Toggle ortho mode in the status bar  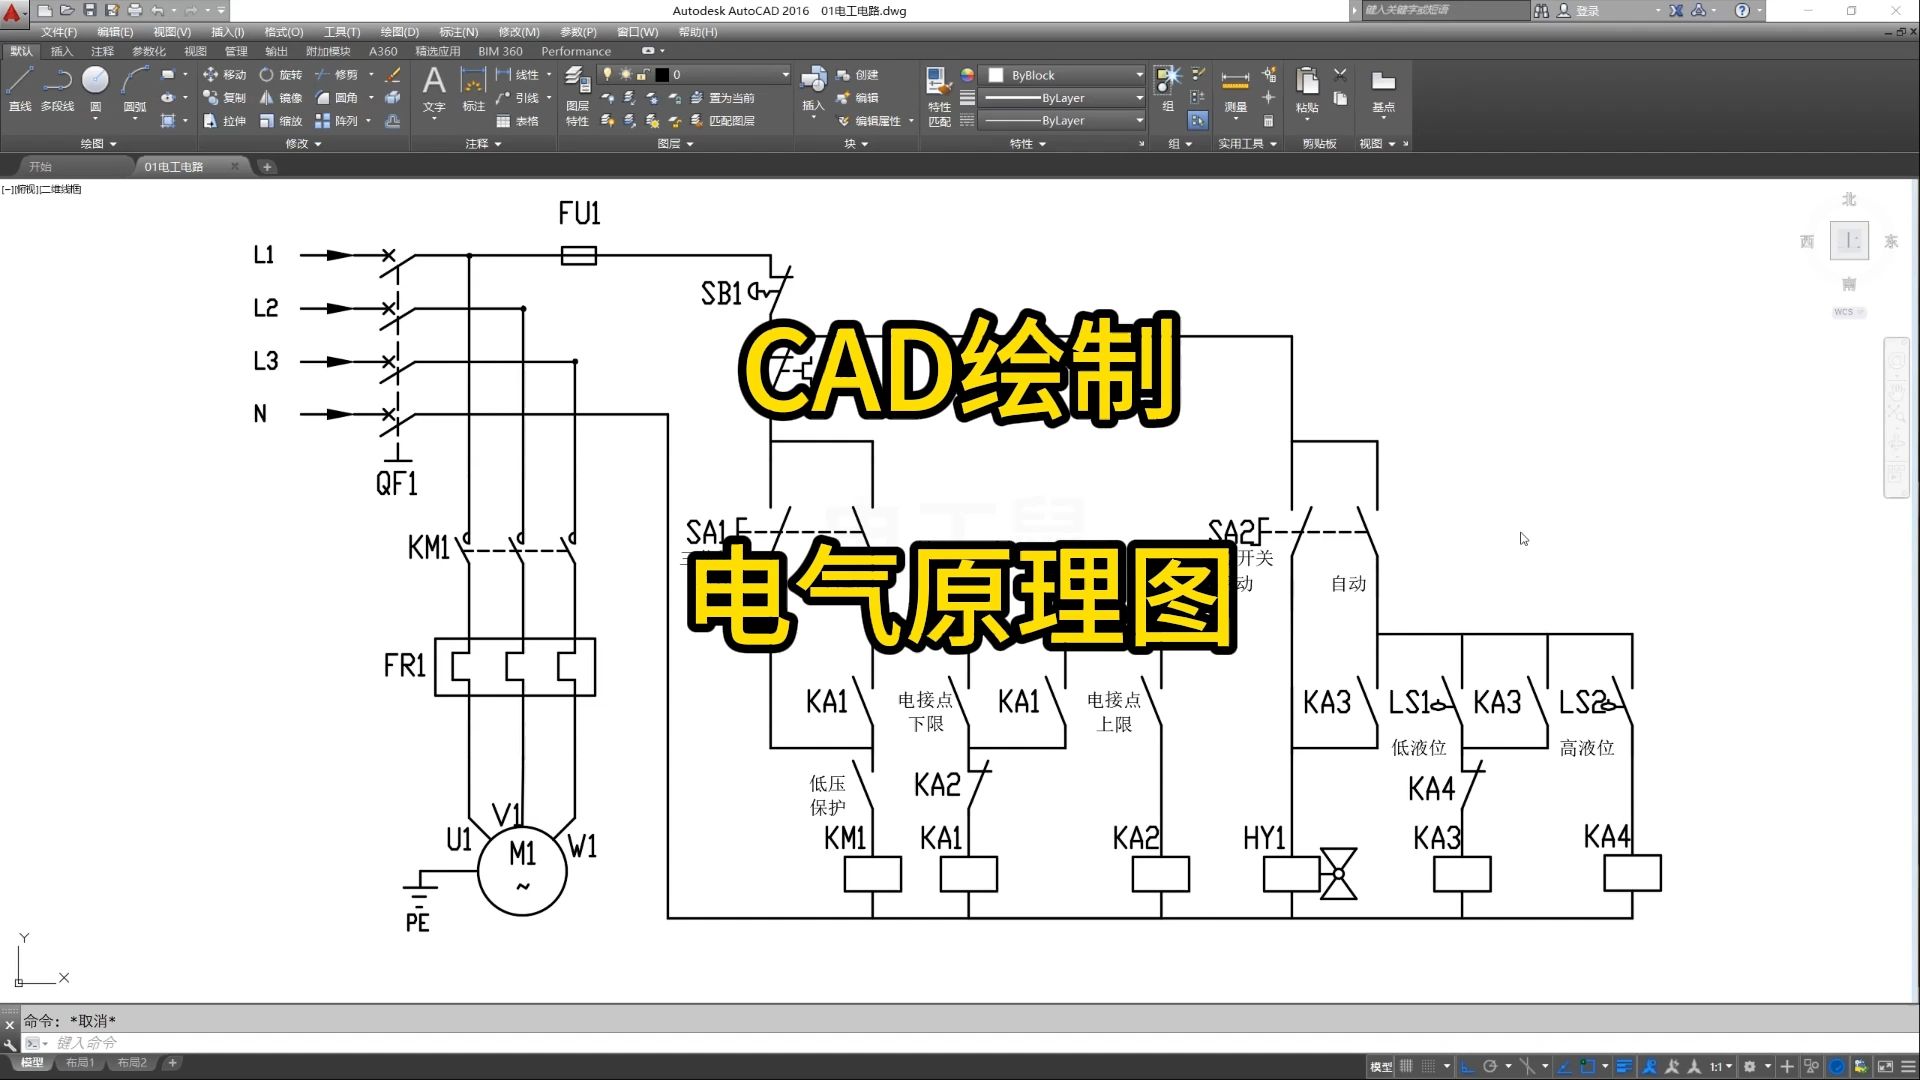click(1466, 1066)
